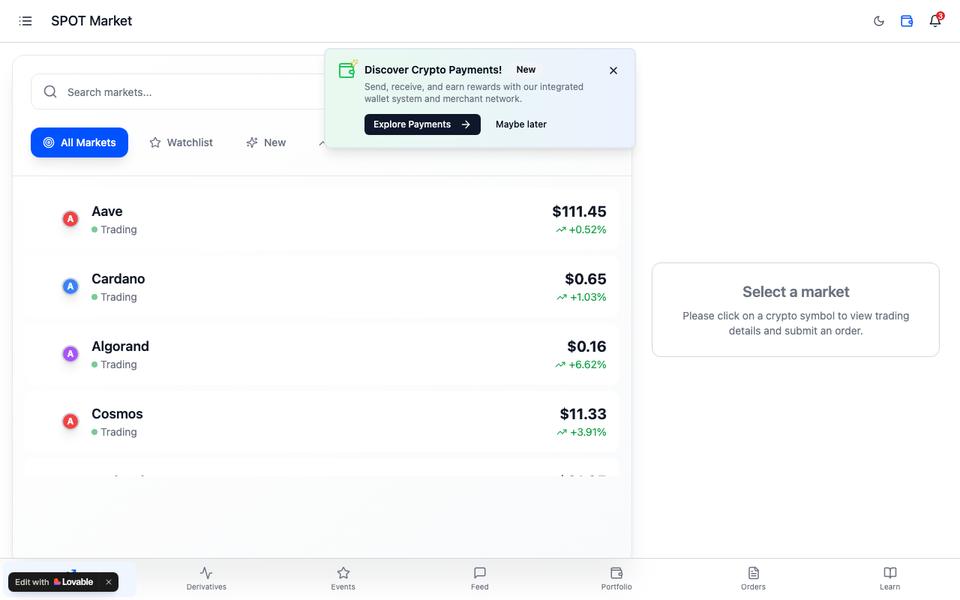Select the Aave market row name
960x600 pixels.
(107, 211)
